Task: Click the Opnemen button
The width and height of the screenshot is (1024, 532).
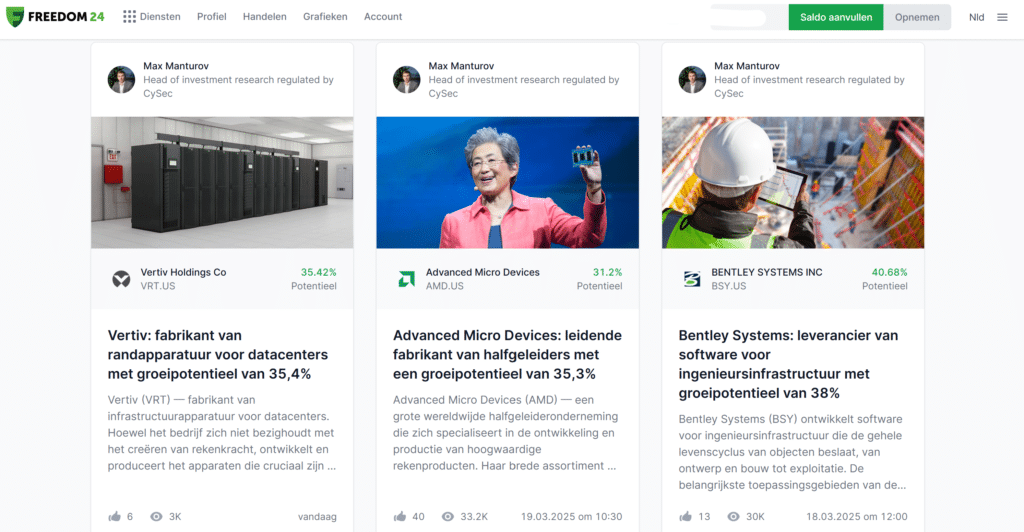Action: point(917,17)
